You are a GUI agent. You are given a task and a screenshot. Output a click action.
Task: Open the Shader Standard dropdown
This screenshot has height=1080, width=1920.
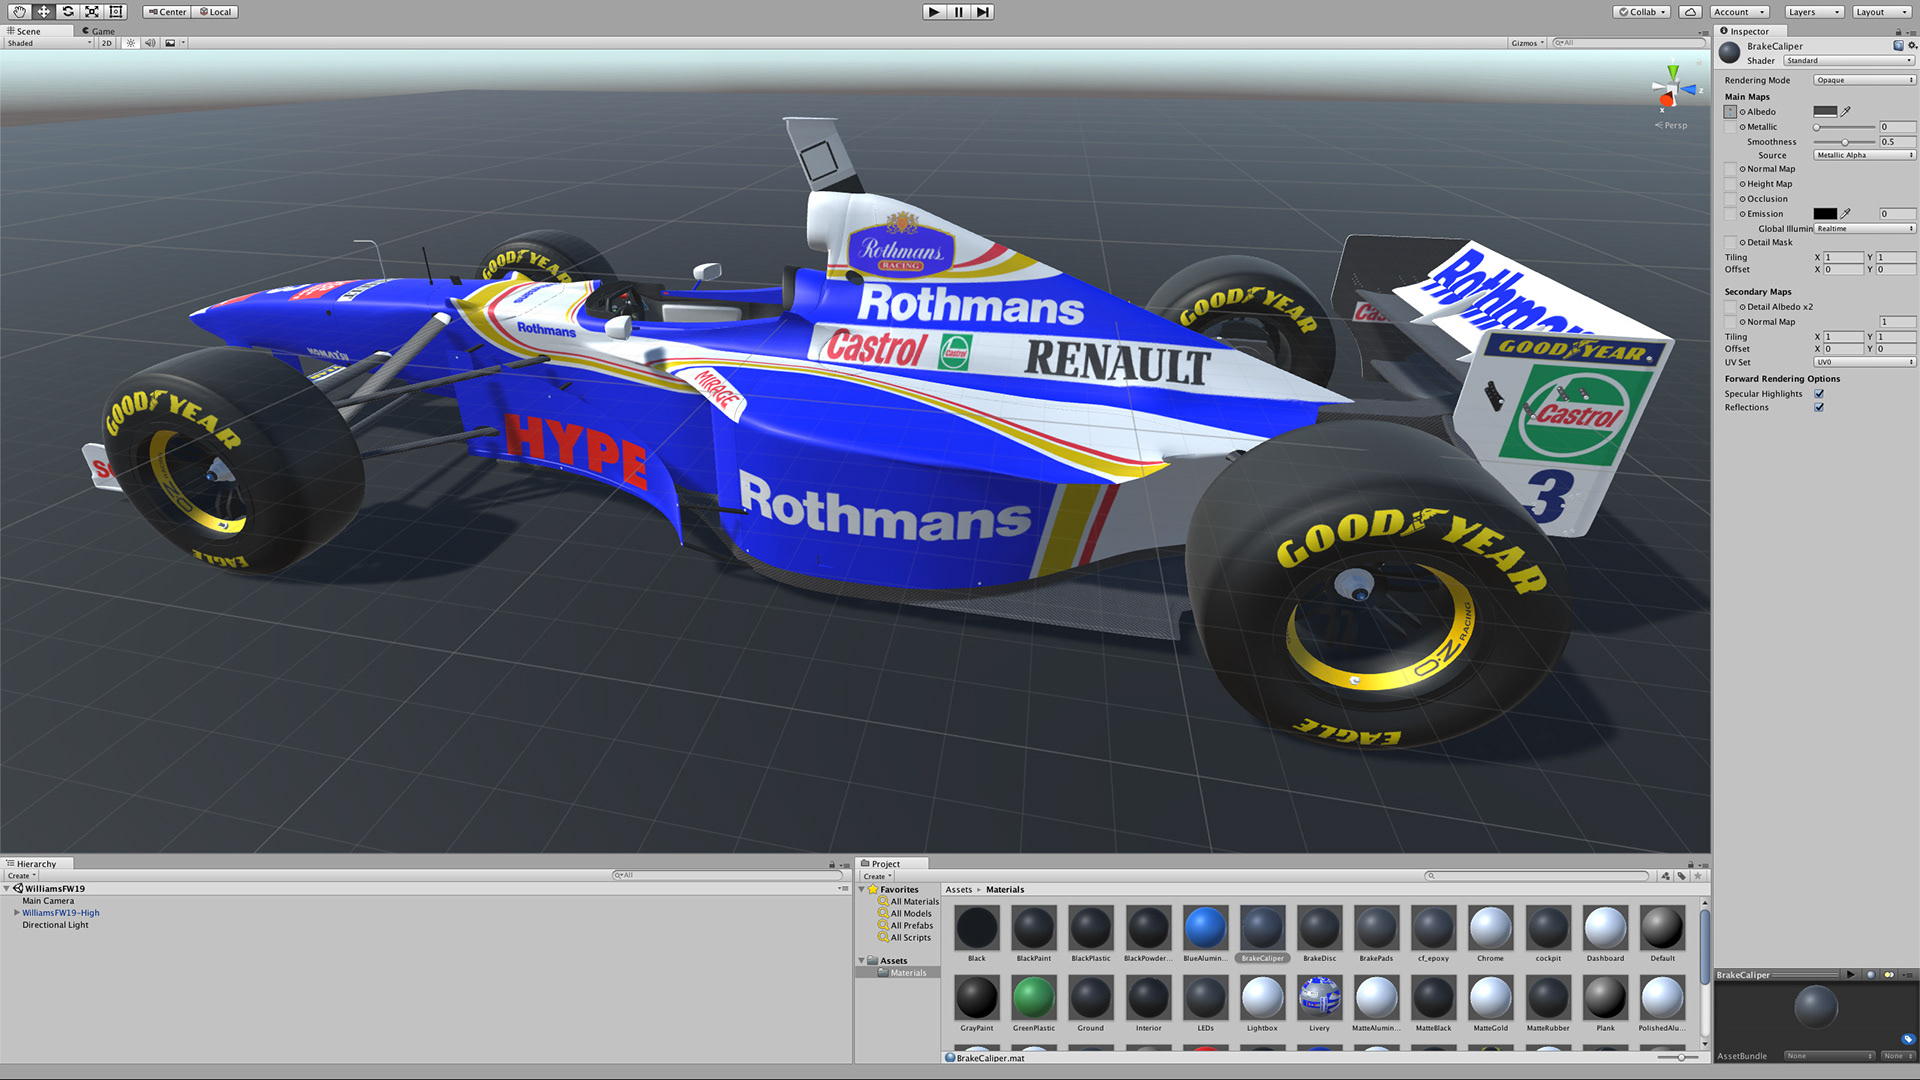(x=1849, y=60)
